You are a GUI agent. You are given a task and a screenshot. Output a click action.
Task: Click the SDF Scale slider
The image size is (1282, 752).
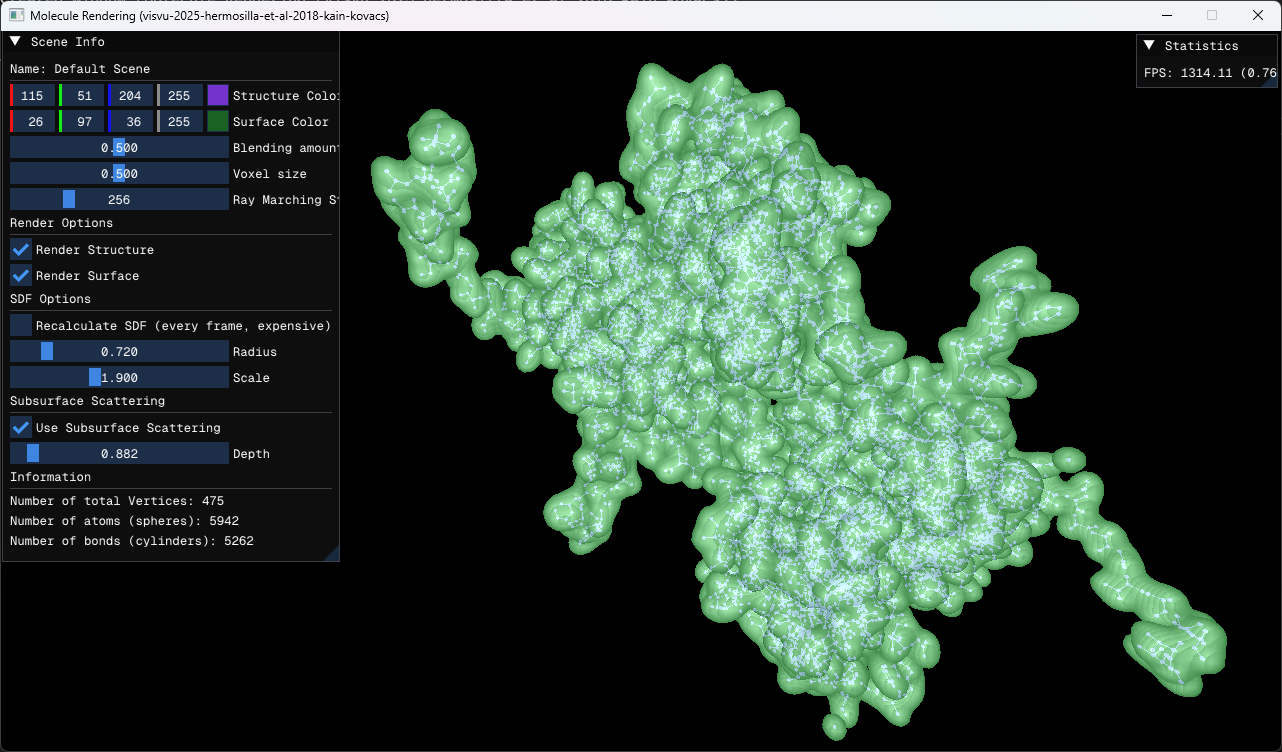coord(119,378)
